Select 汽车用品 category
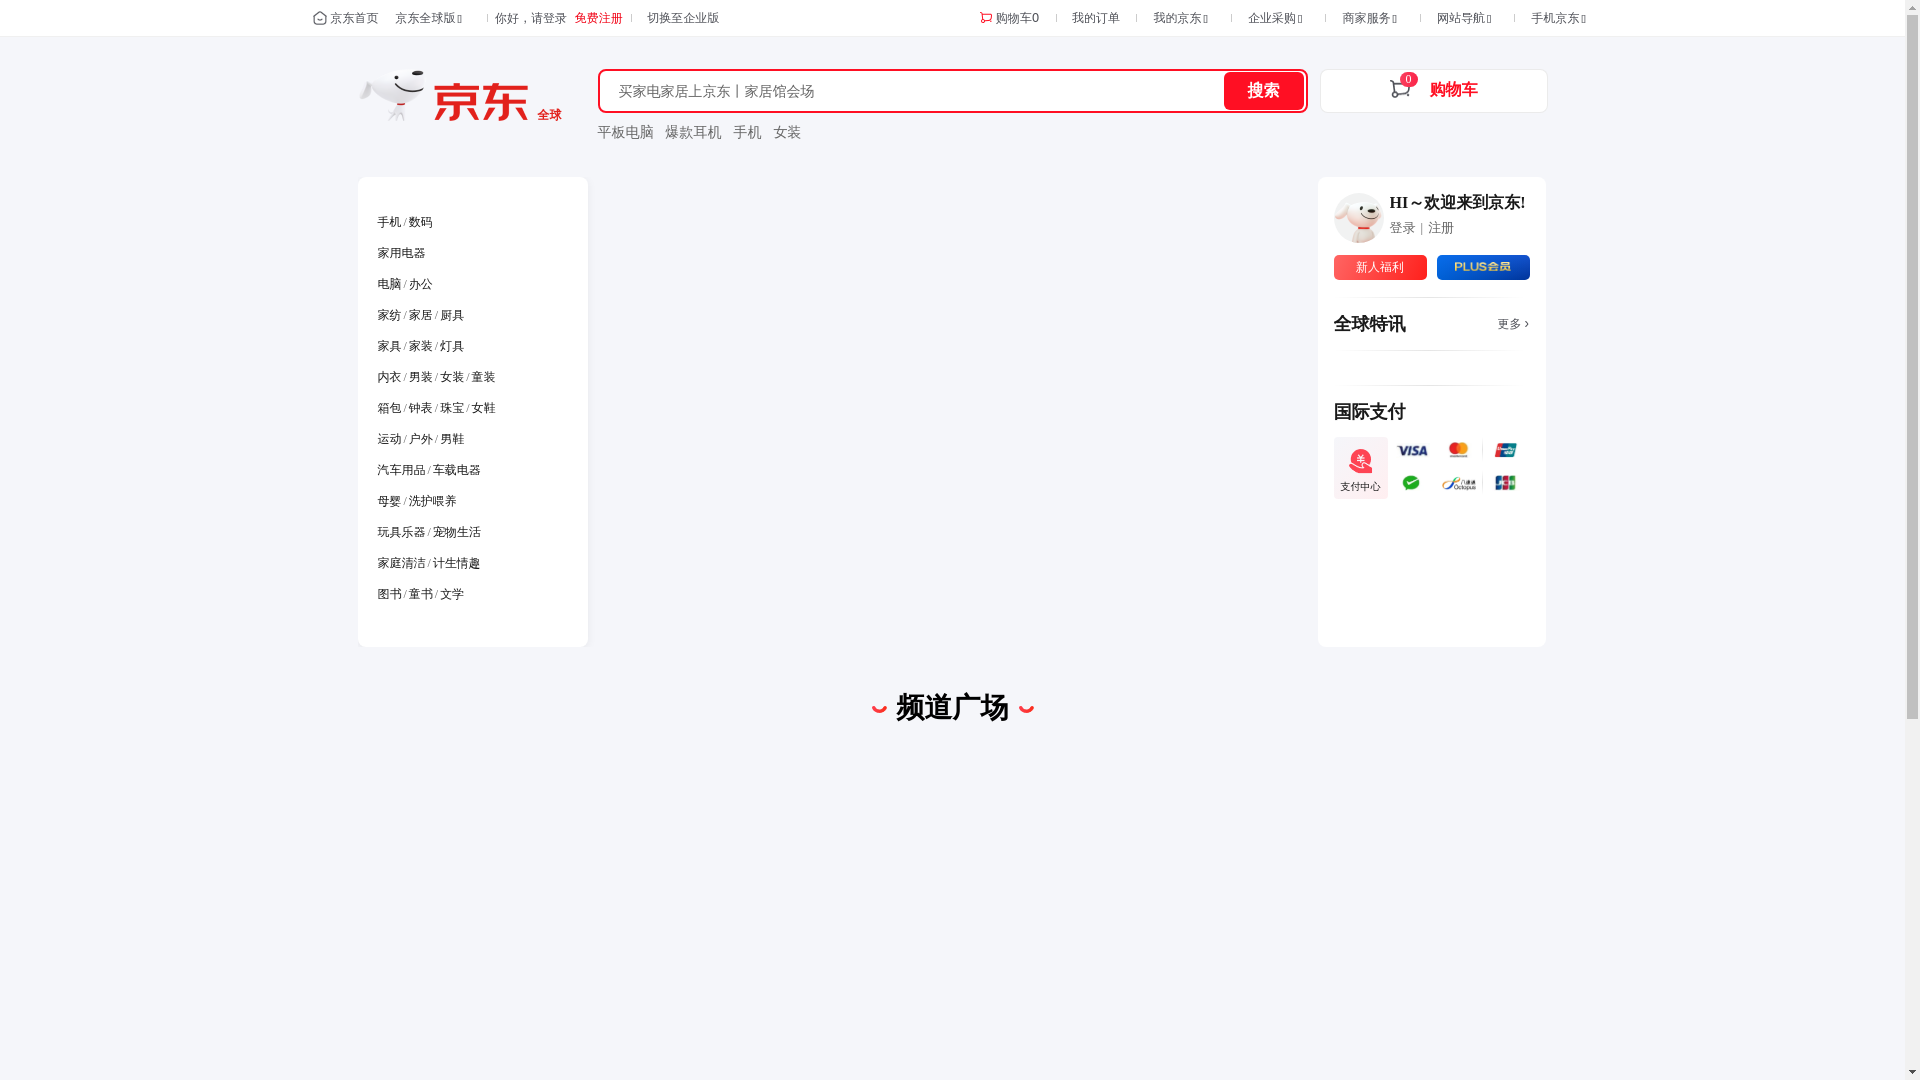The image size is (1920, 1080). pyautogui.click(x=401, y=470)
